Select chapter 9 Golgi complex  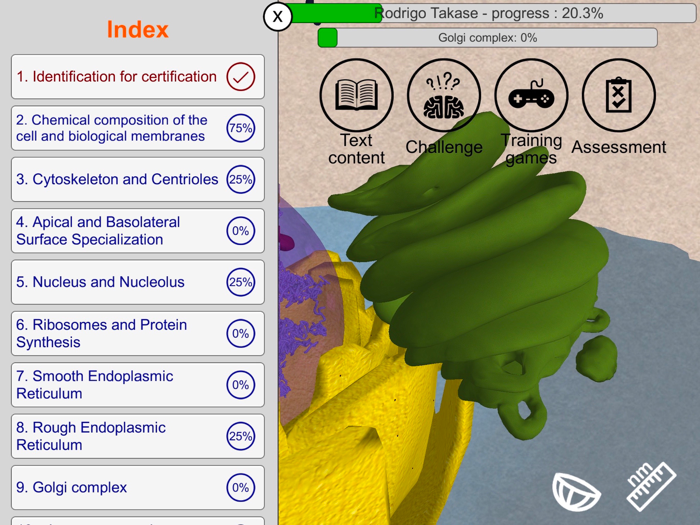coord(138,488)
